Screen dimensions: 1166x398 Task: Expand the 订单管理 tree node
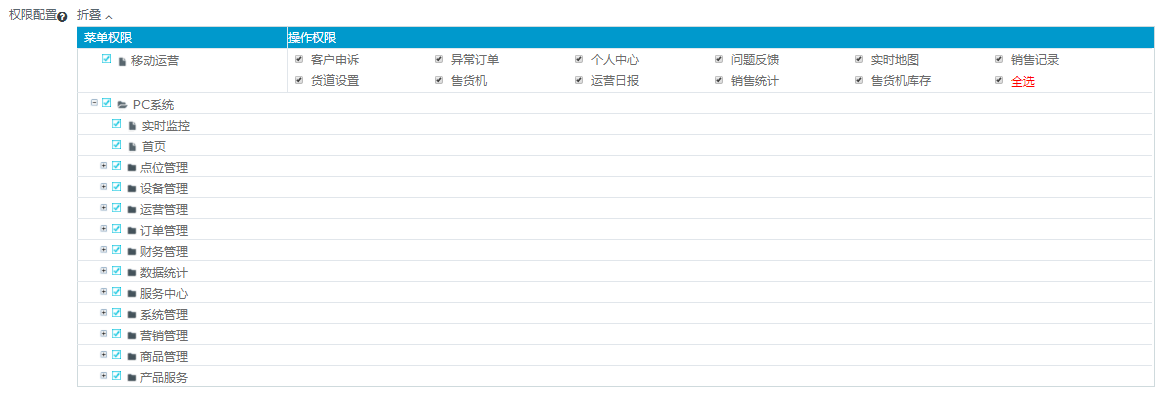tap(104, 228)
